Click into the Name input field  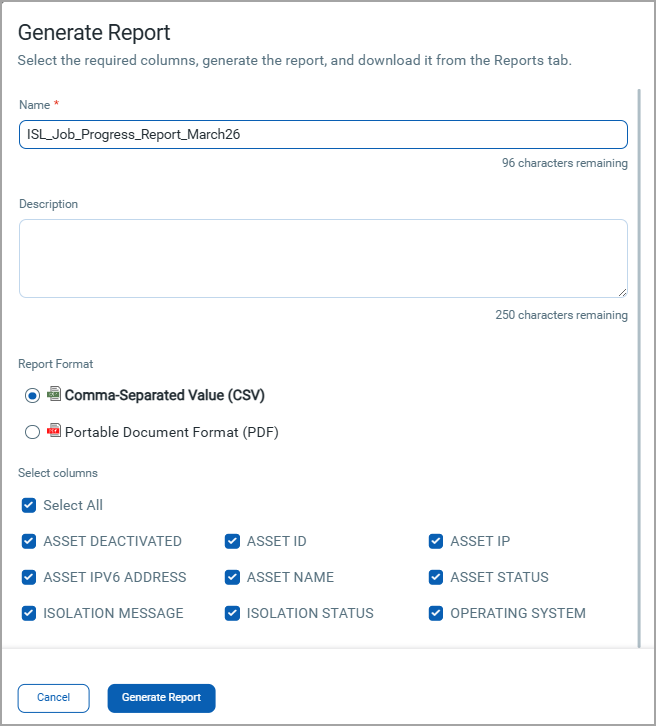pos(323,135)
